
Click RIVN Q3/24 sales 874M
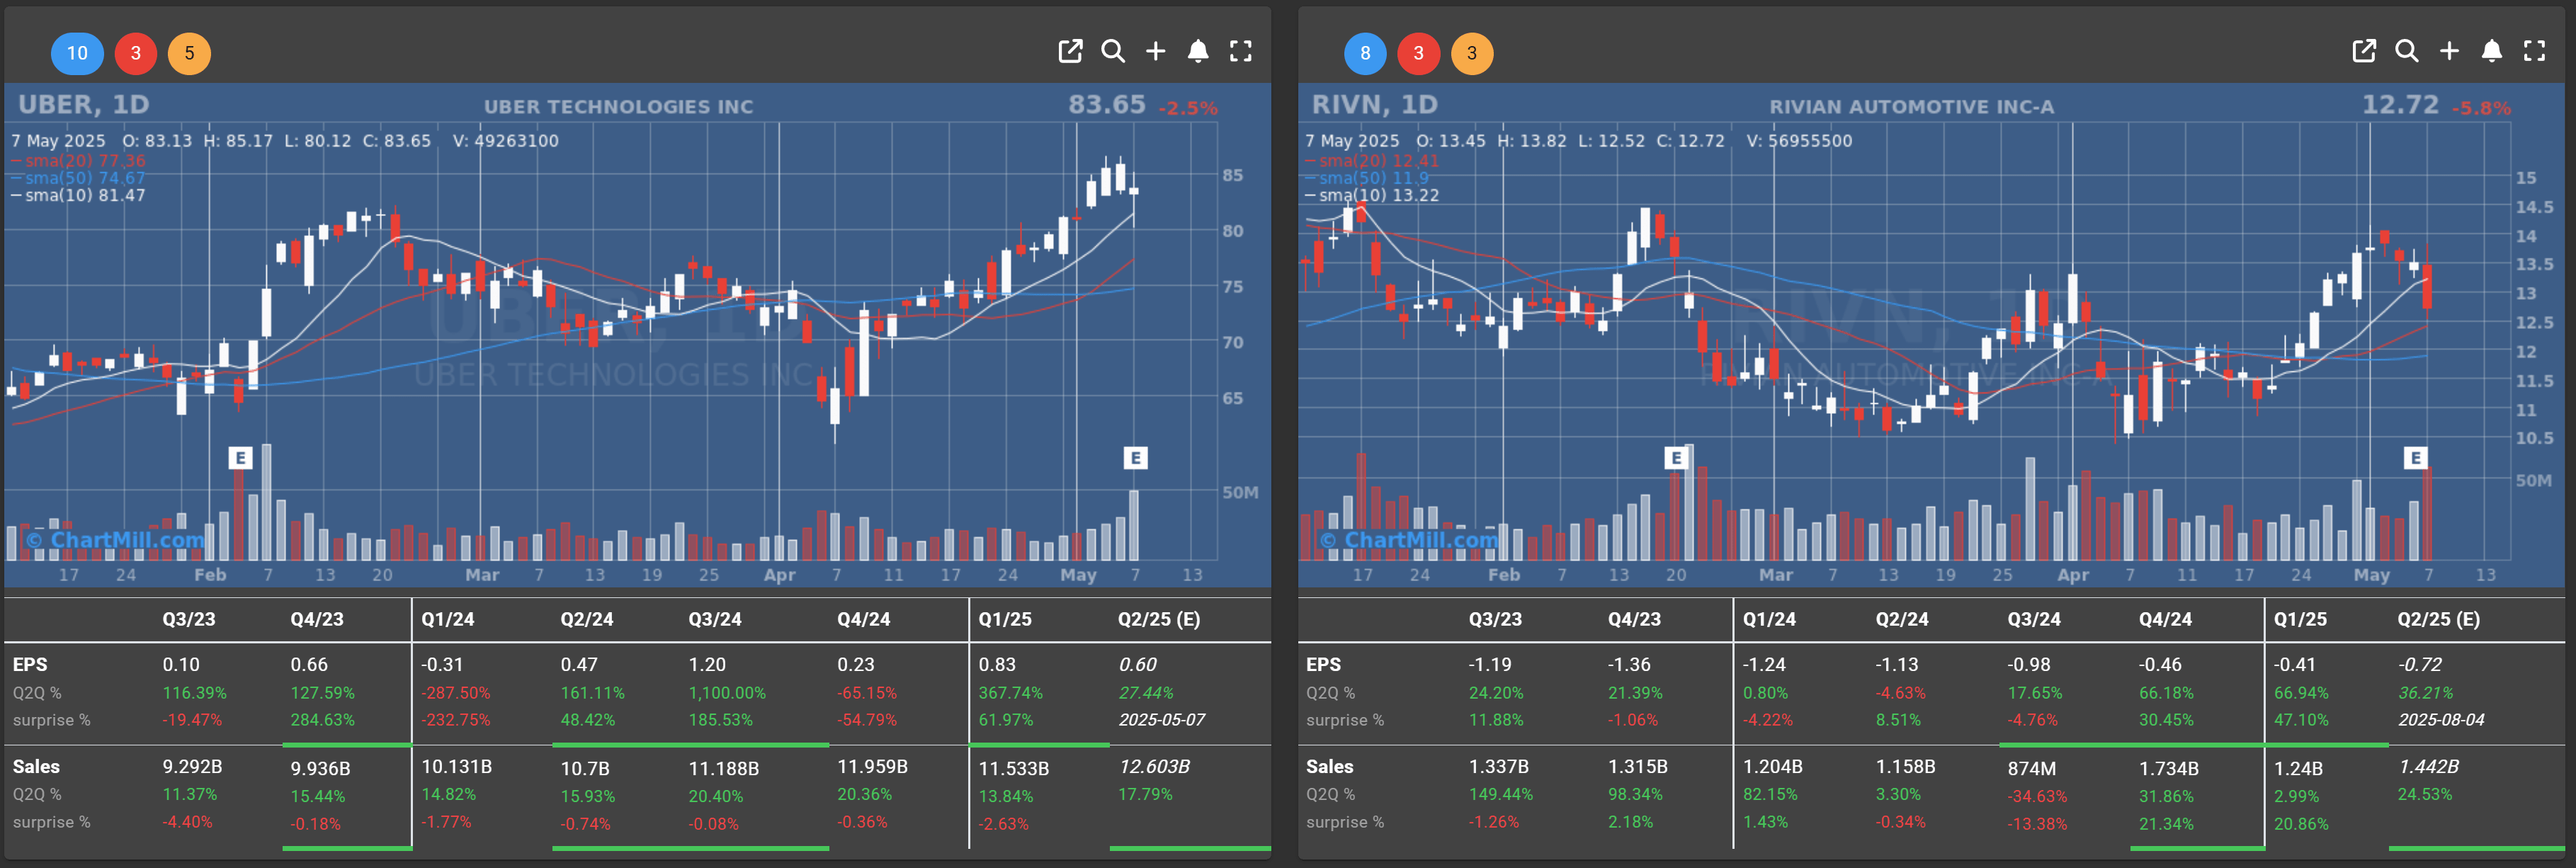pos(2032,769)
